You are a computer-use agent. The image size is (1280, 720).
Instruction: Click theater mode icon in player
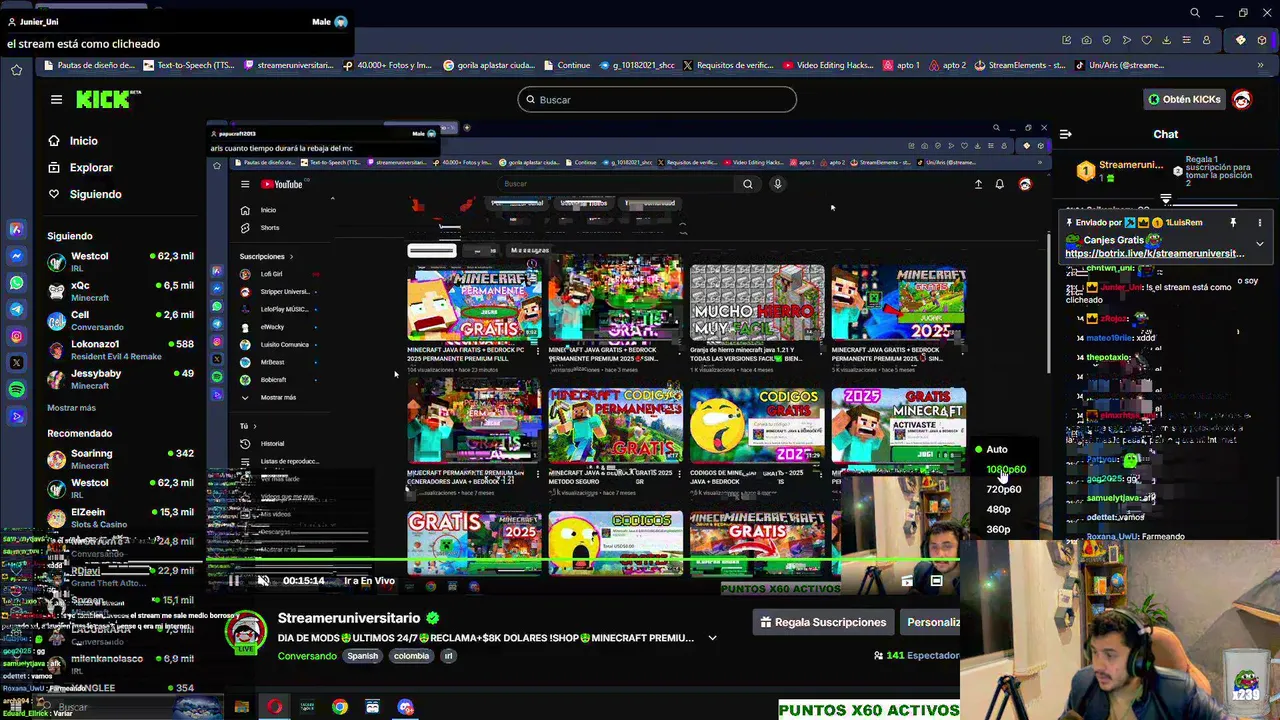[x=936, y=580]
